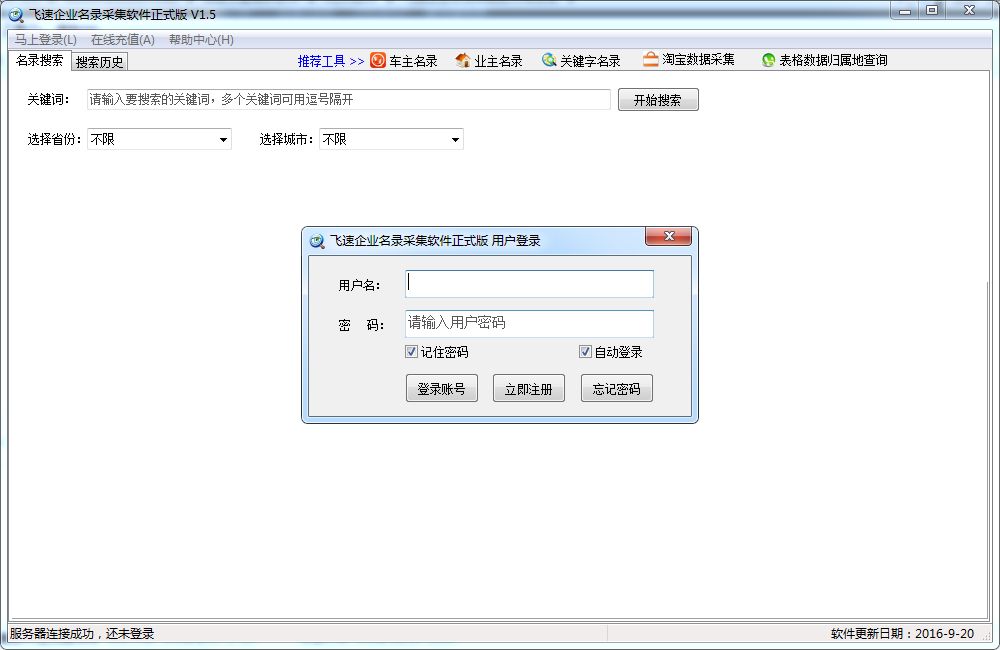The image size is (1000, 650).
Task: Click status text 服务器连接成功，还未登录
Action: pyautogui.click(x=82, y=633)
